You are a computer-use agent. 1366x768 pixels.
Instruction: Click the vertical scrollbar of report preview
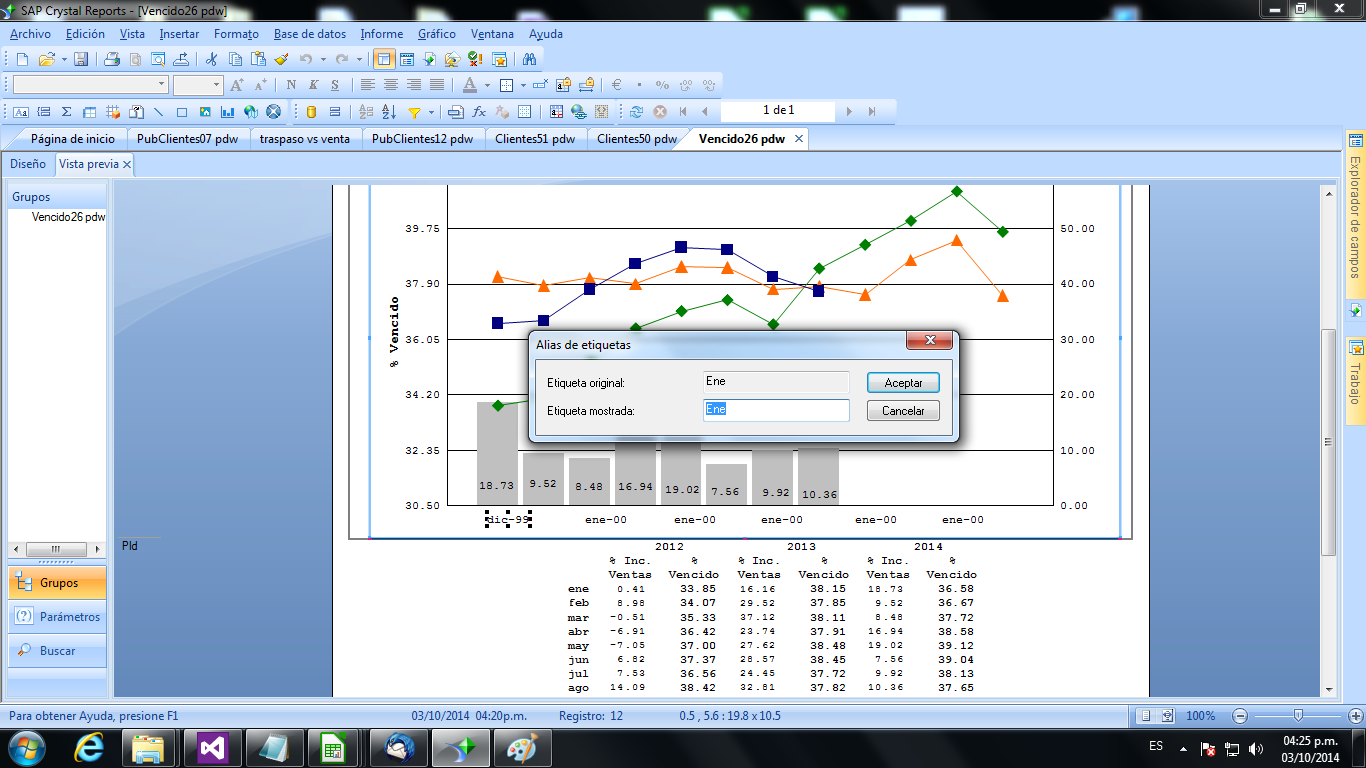tap(1328, 442)
